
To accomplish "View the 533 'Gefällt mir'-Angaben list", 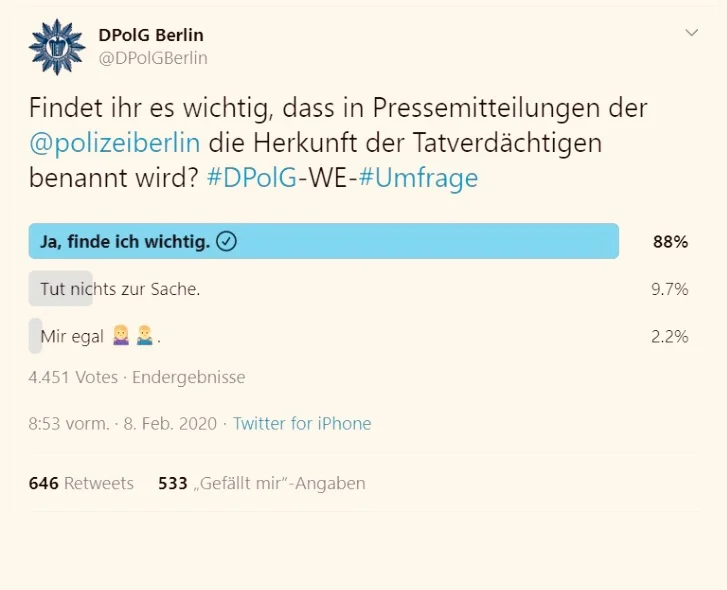I will coord(261,483).
